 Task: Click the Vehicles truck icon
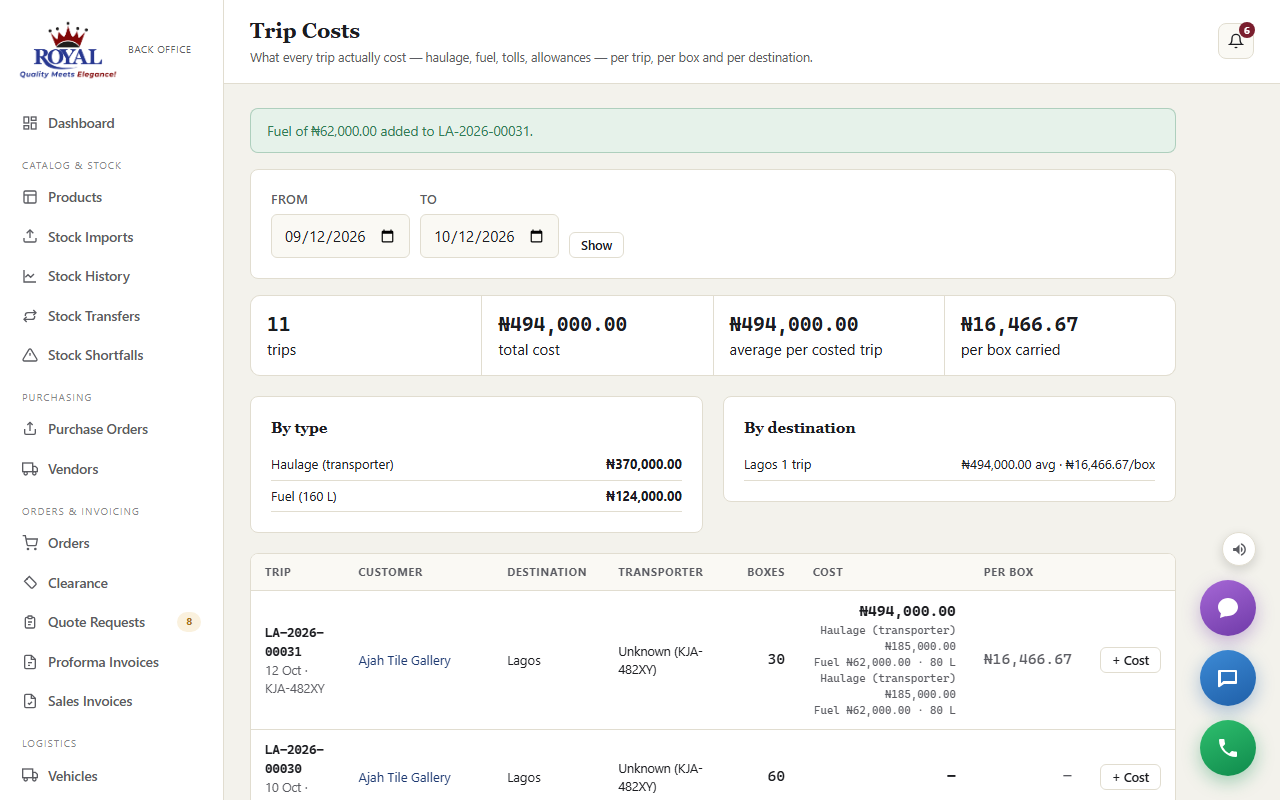[30, 776]
